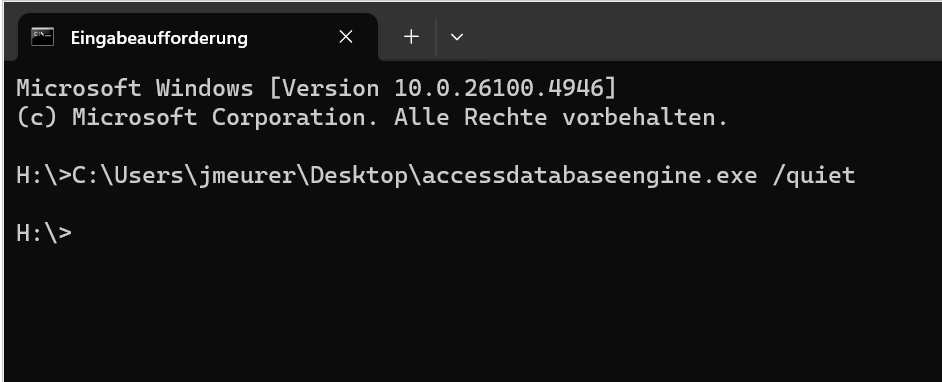The image size is (942, 382).
Task: Click the blank line above the executed command
Action: click(472, 146)
